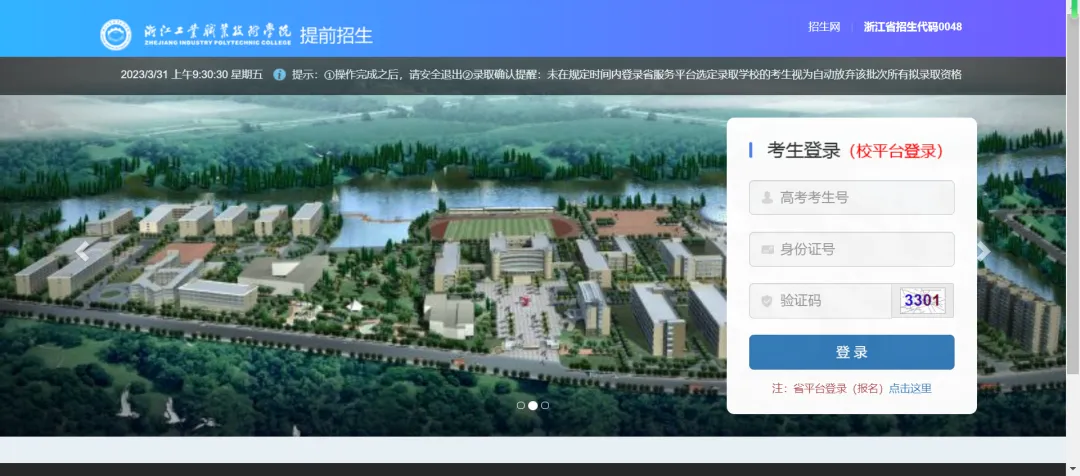Screen dimensions: 1080x476
Task: Click the ID card icon in 身份证号 field
Action: (x=766, y=250)
